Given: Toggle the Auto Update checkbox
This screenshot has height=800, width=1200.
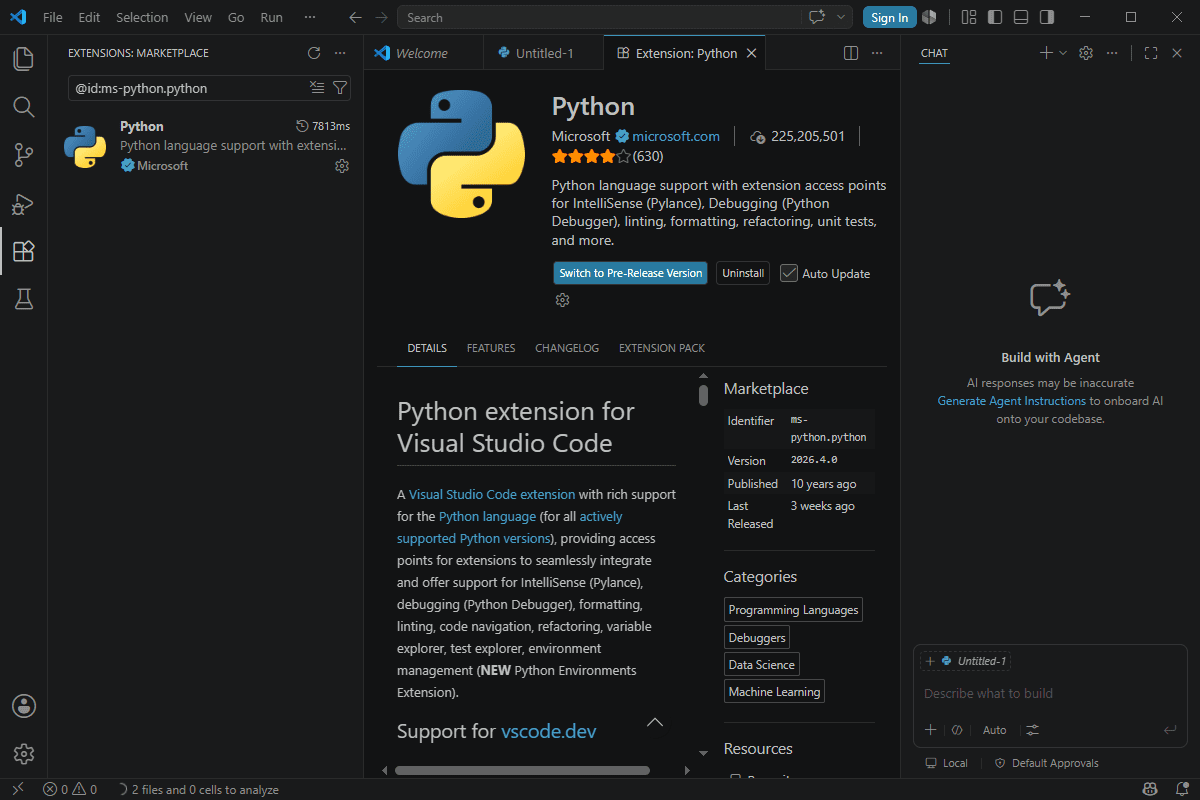Looking at the screenshot, I should [x=789, y=273].
